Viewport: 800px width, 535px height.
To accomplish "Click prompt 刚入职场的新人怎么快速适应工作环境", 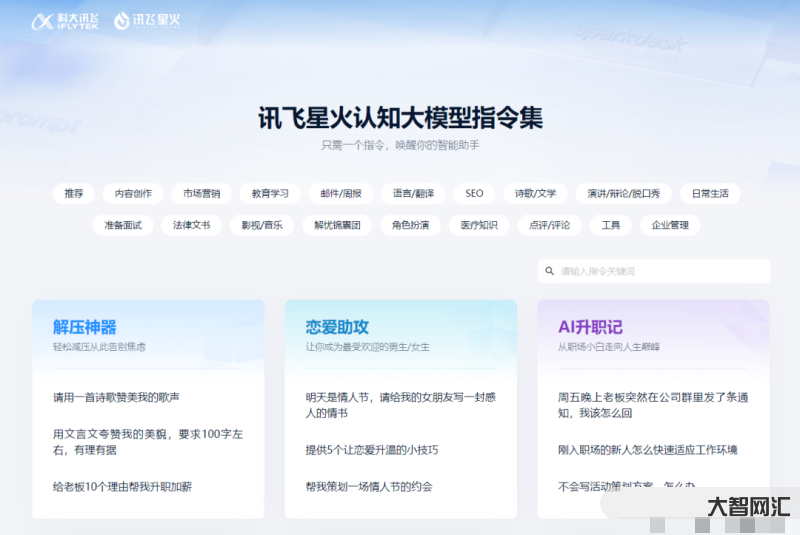I will [647, 450].
